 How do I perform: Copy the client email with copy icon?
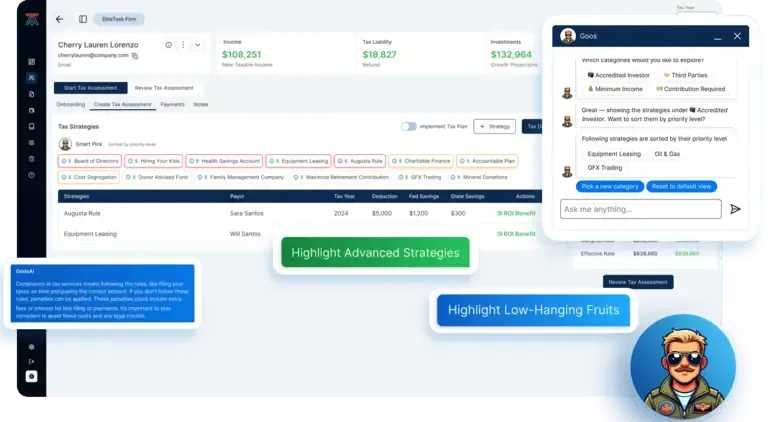[135, 56]
